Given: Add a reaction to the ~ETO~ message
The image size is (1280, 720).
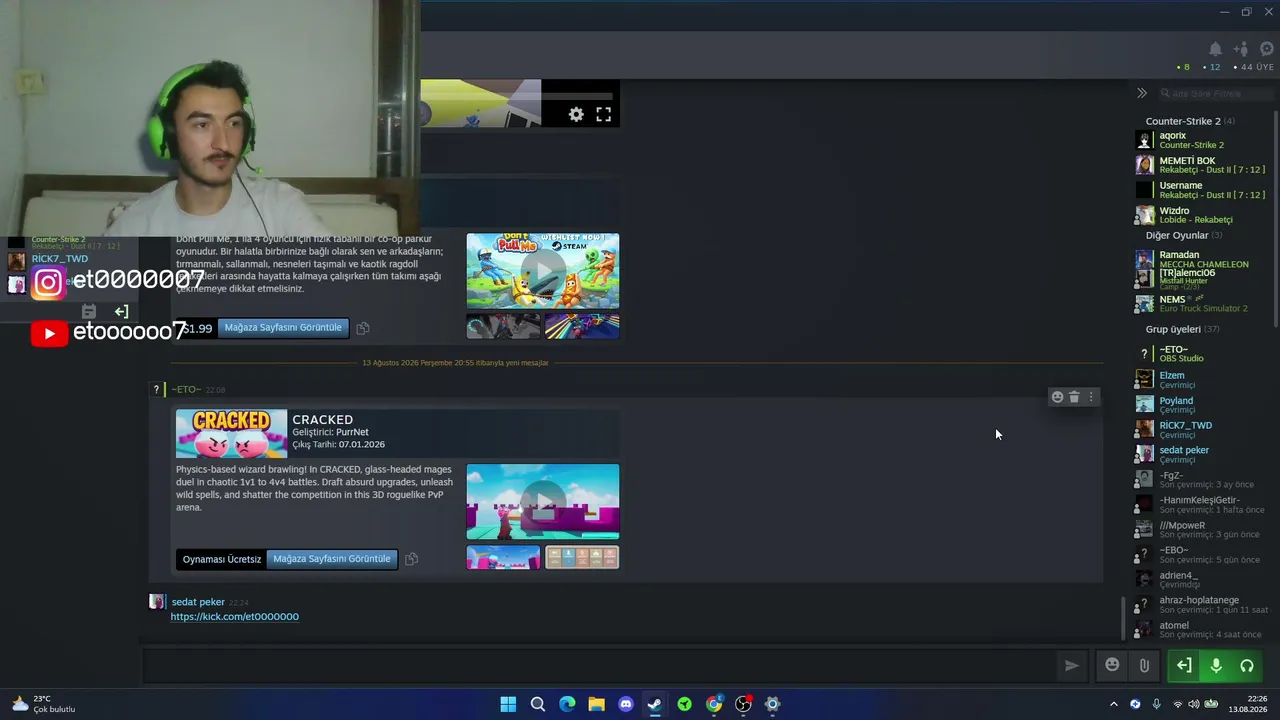Looking at the screenshot, I should tap(1057, 397).
